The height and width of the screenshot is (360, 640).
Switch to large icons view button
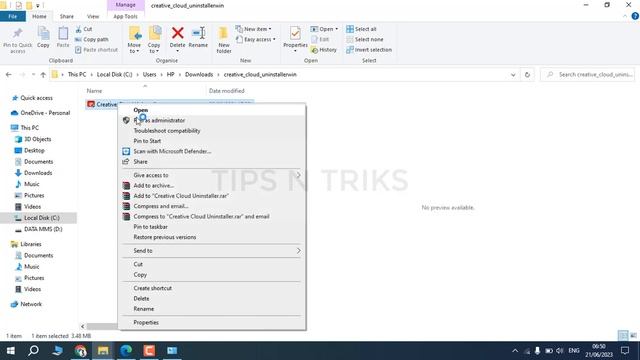click(x=633, y=336)
